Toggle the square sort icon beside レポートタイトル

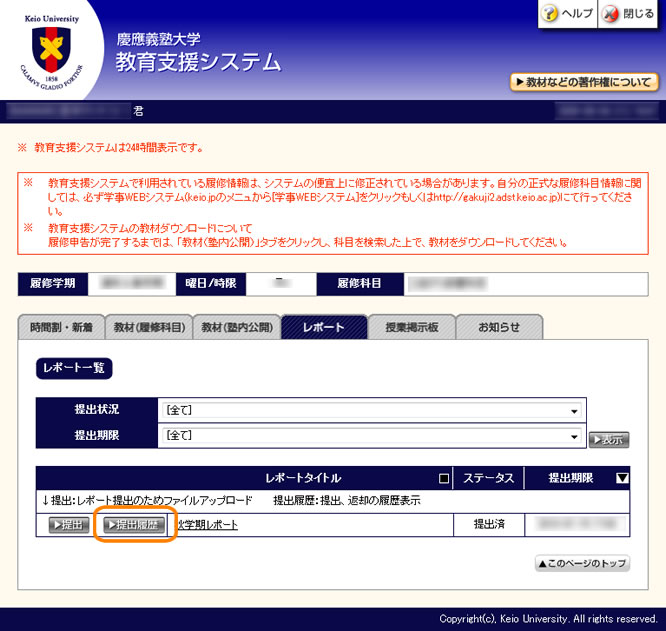444,478
